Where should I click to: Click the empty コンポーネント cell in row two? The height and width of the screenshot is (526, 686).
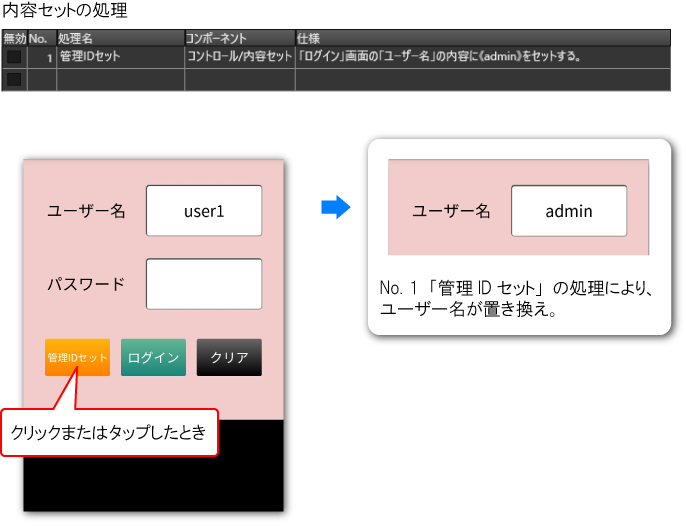click(240, 80)
